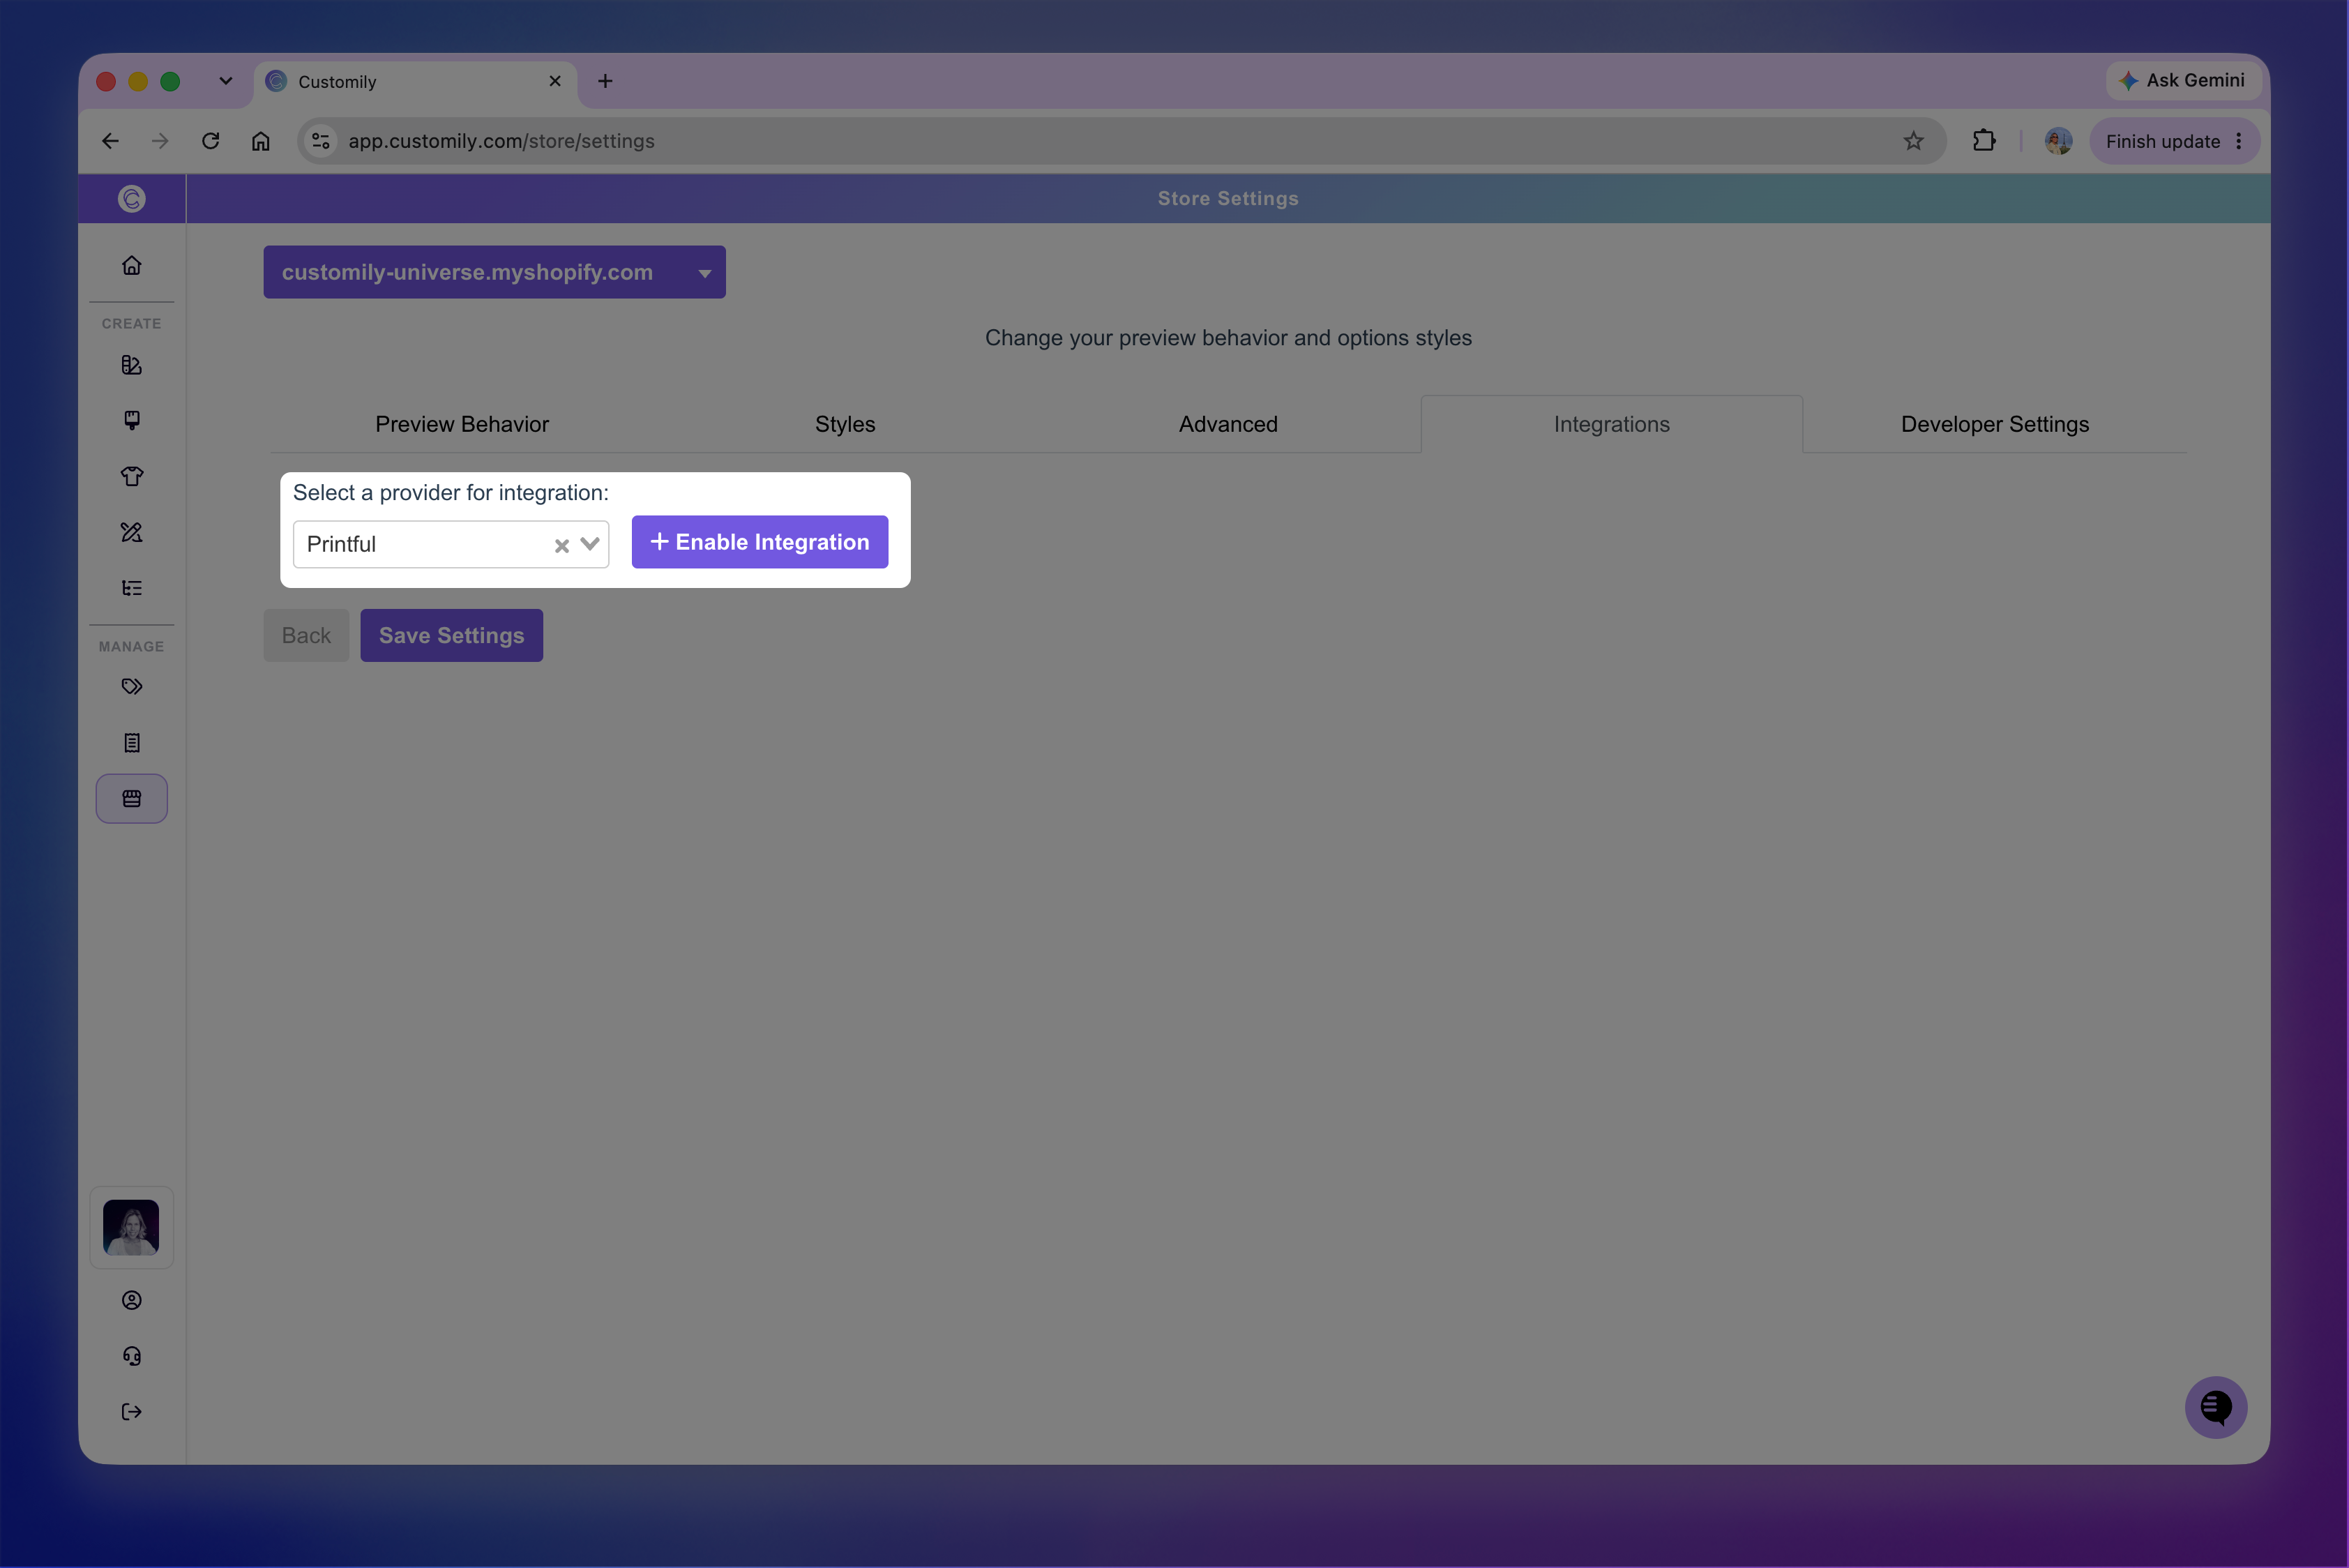The height and width of the screenshot is (1568, 2349).
Task: Click the logout icon in the sidebar
Action: tap(131, 1412)
